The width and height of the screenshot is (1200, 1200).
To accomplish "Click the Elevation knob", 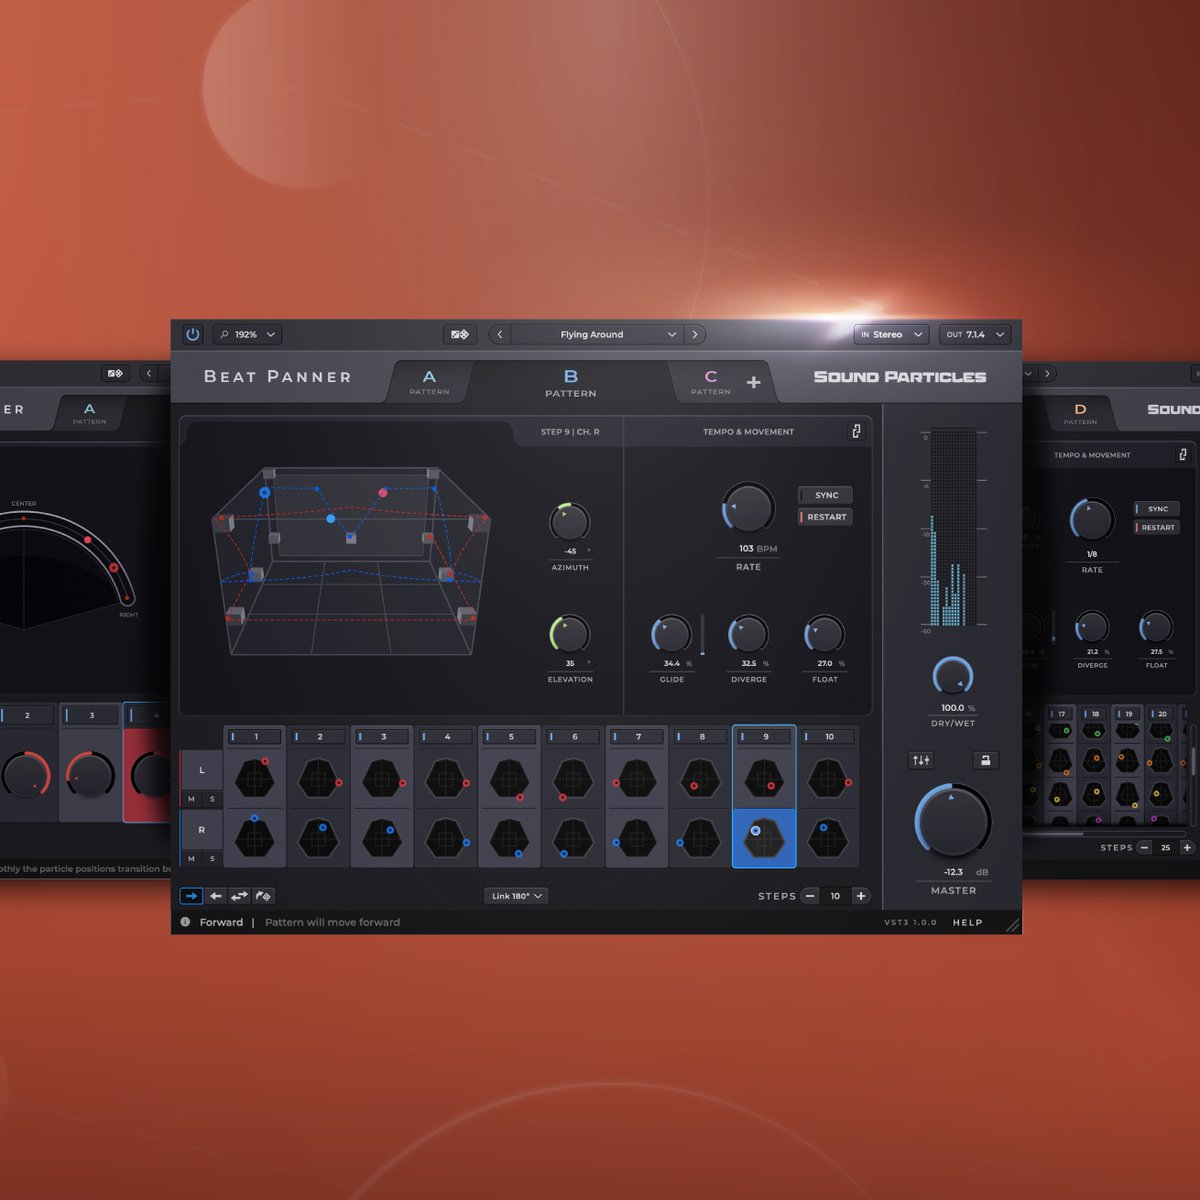I will (x=570, y=634).
